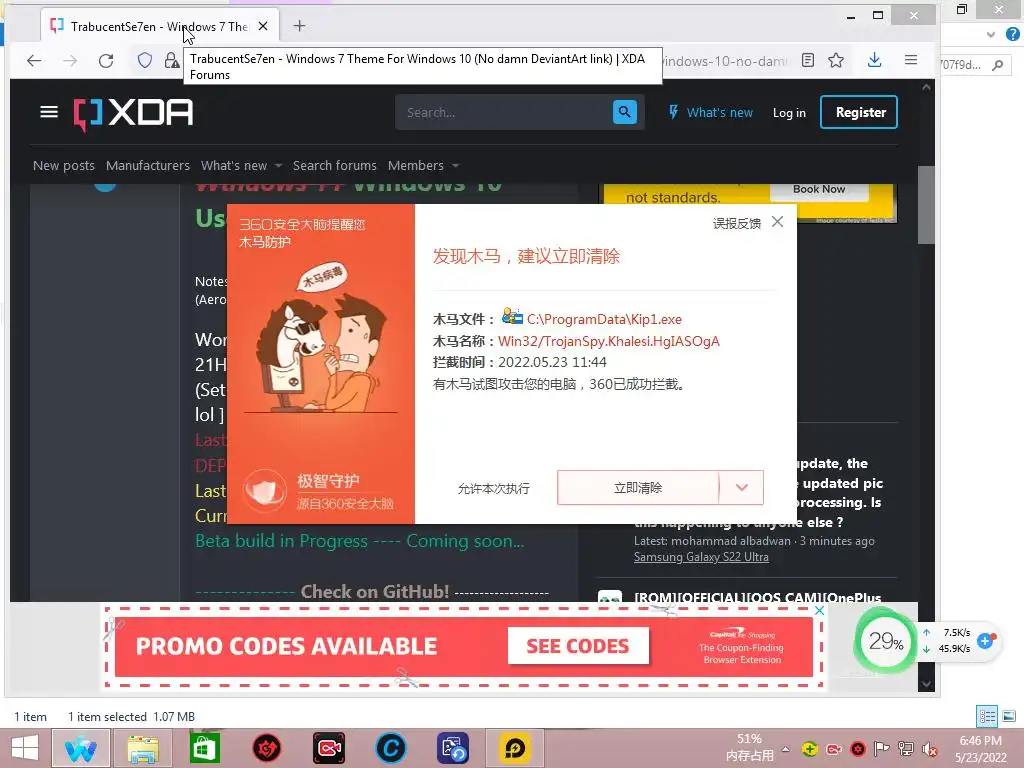Open Search forums in the nav bar

pos(334,166)
